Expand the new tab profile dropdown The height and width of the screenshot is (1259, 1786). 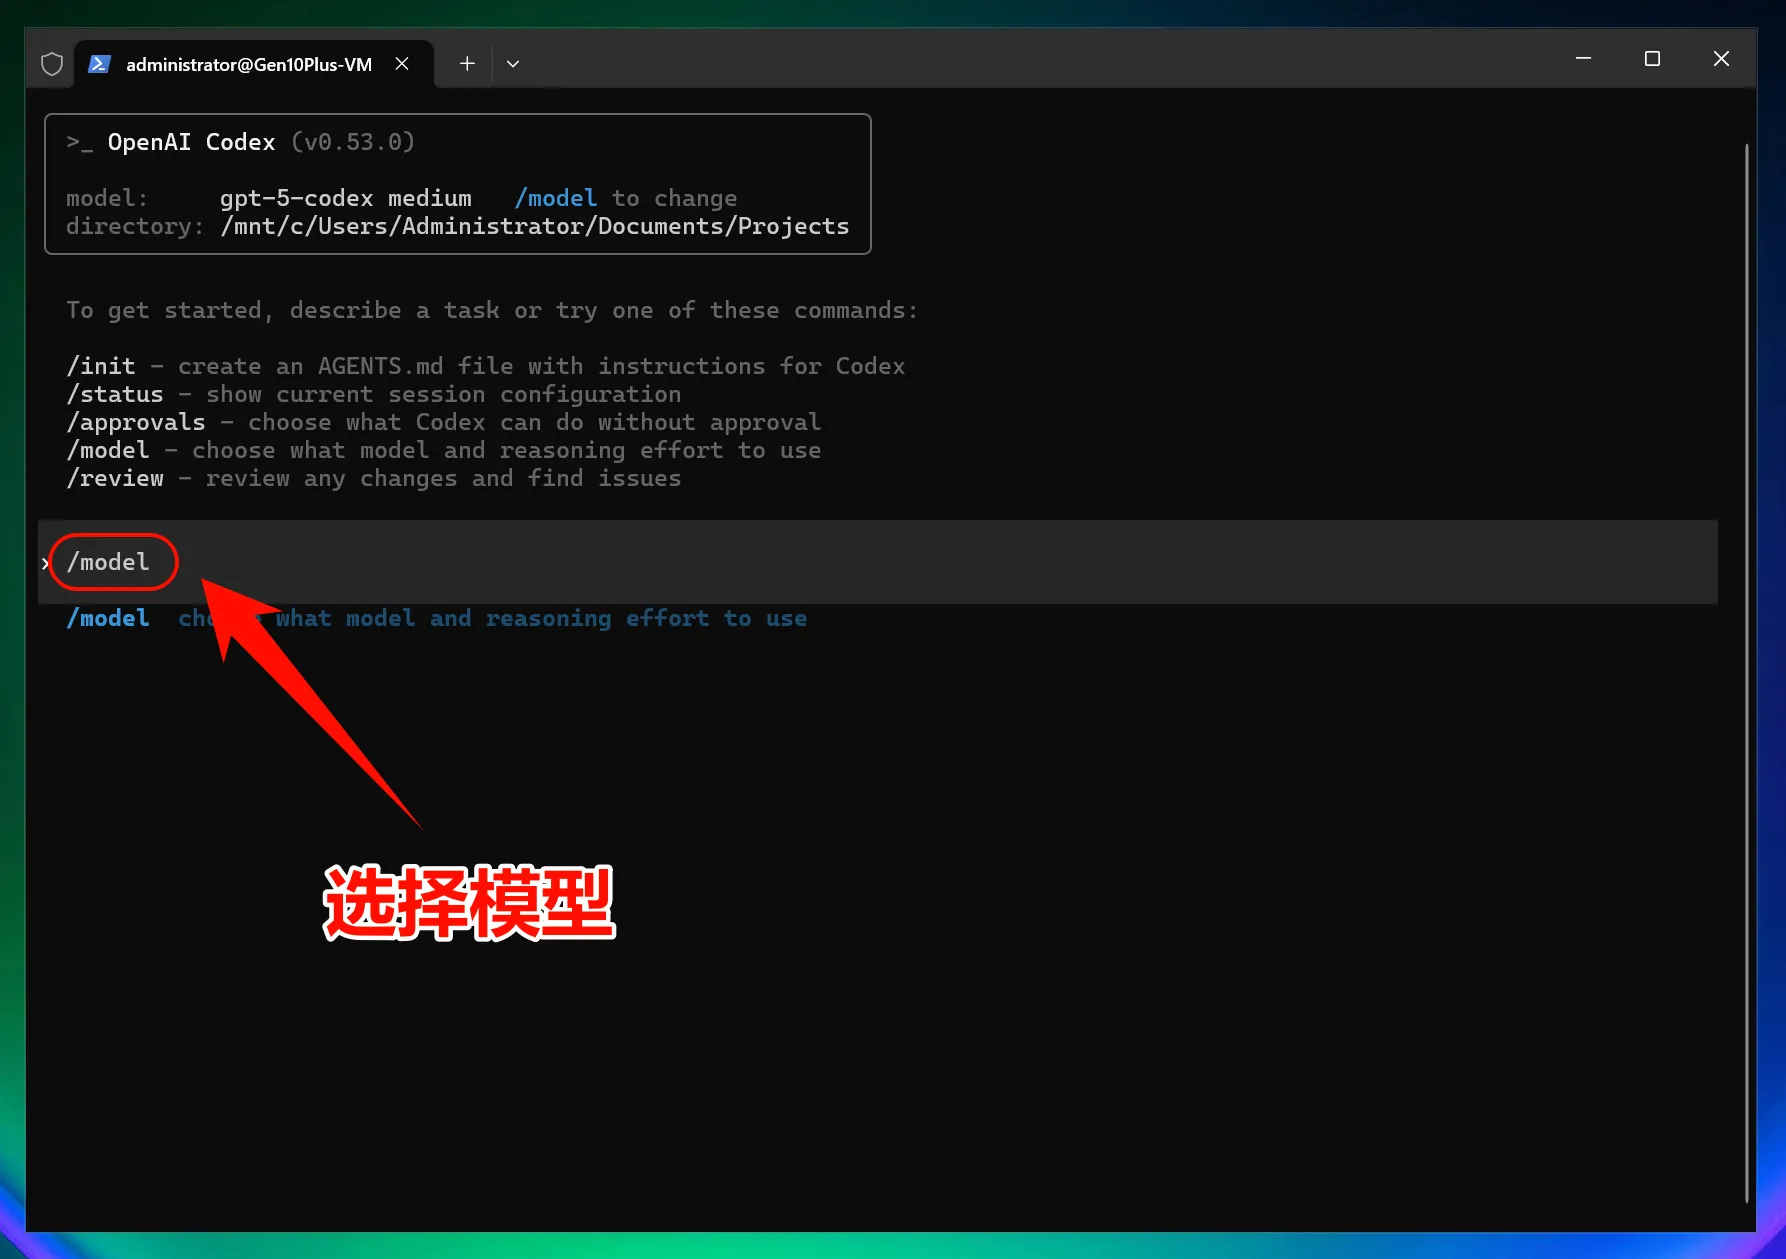coord(513,64)
